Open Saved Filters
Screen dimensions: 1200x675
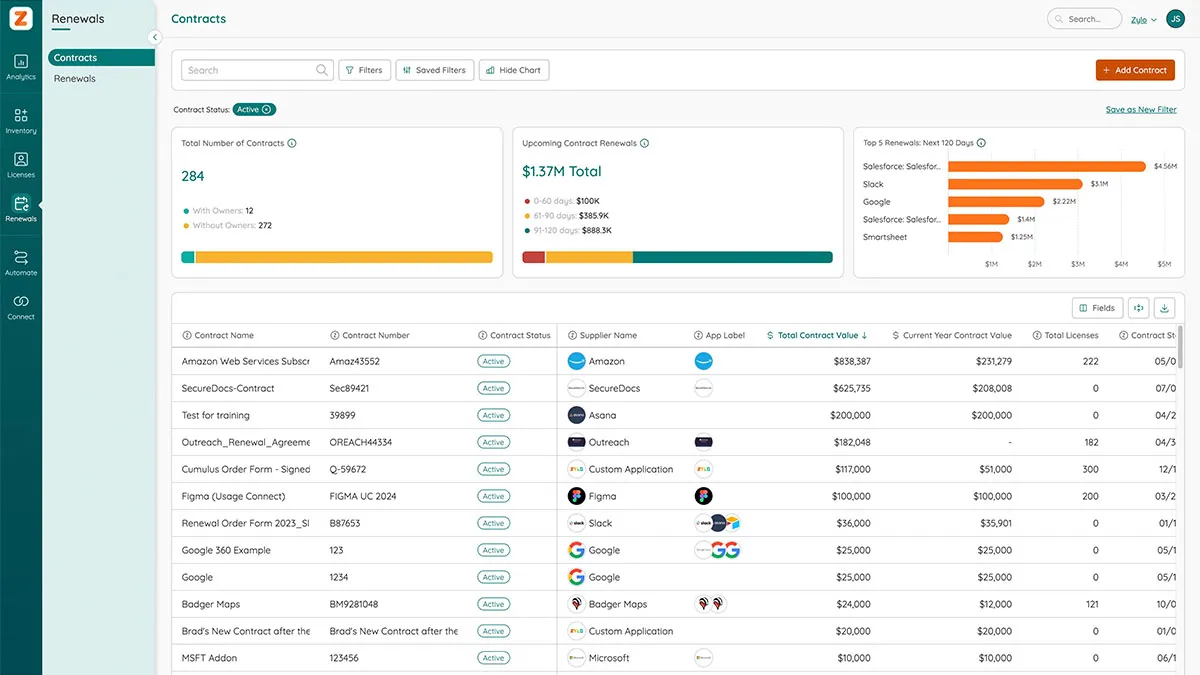point(434,70)
